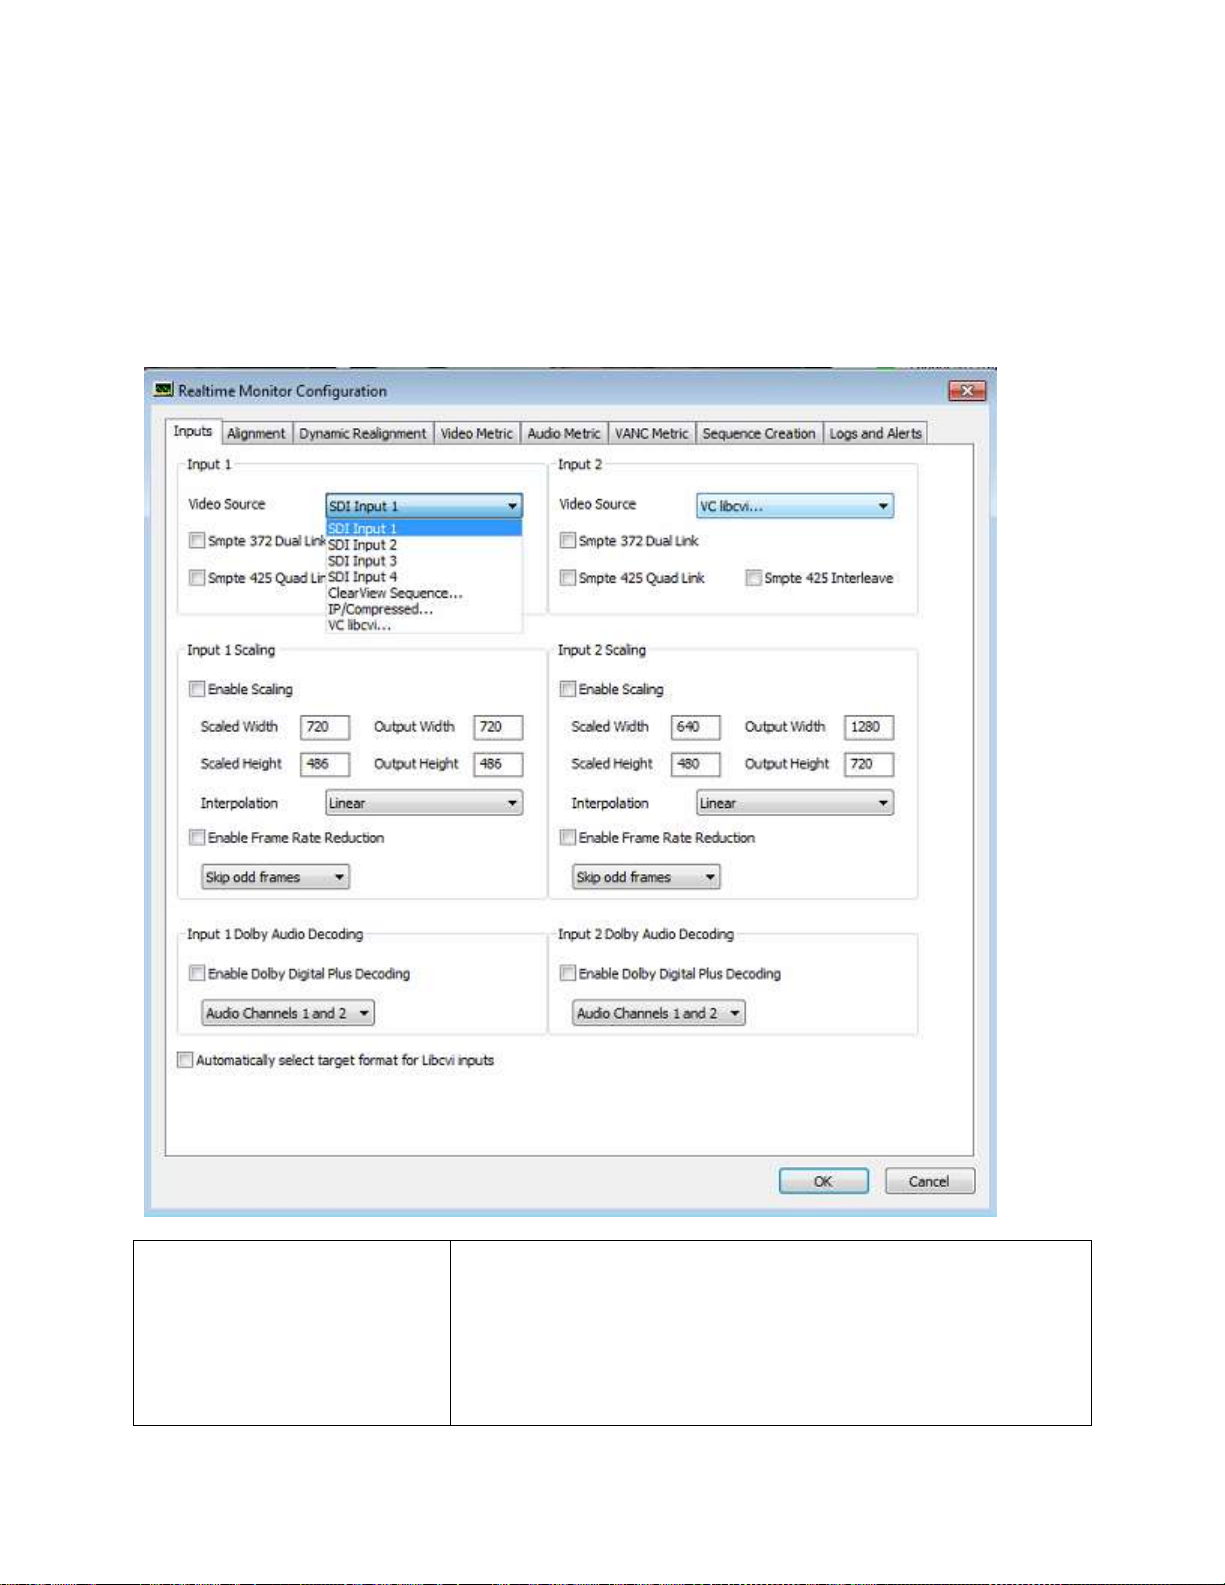This screenshot has height=1585, width=1225.
Task: Enable Dolby Digital Plus Decoding Input 1
Action: [197, 973]
